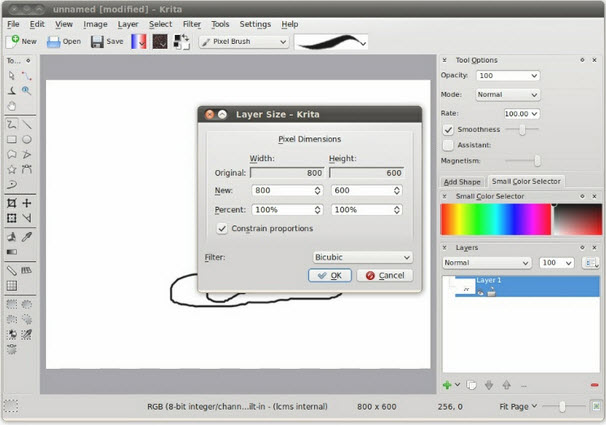Open the Layer menu

128,24
